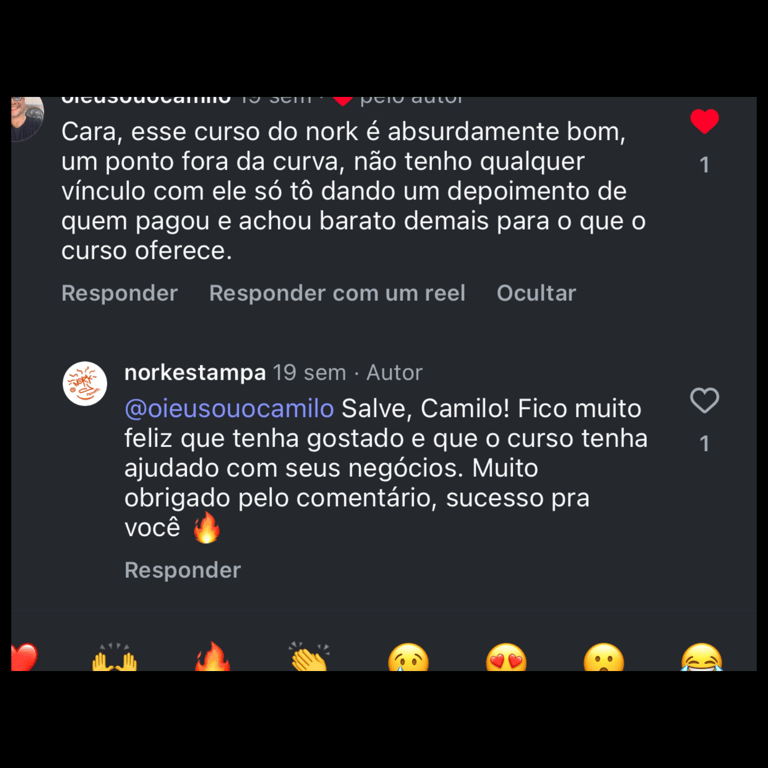View the like count on Camilo's comment
This screenshot has height=768, width=768.
(704, 165)
